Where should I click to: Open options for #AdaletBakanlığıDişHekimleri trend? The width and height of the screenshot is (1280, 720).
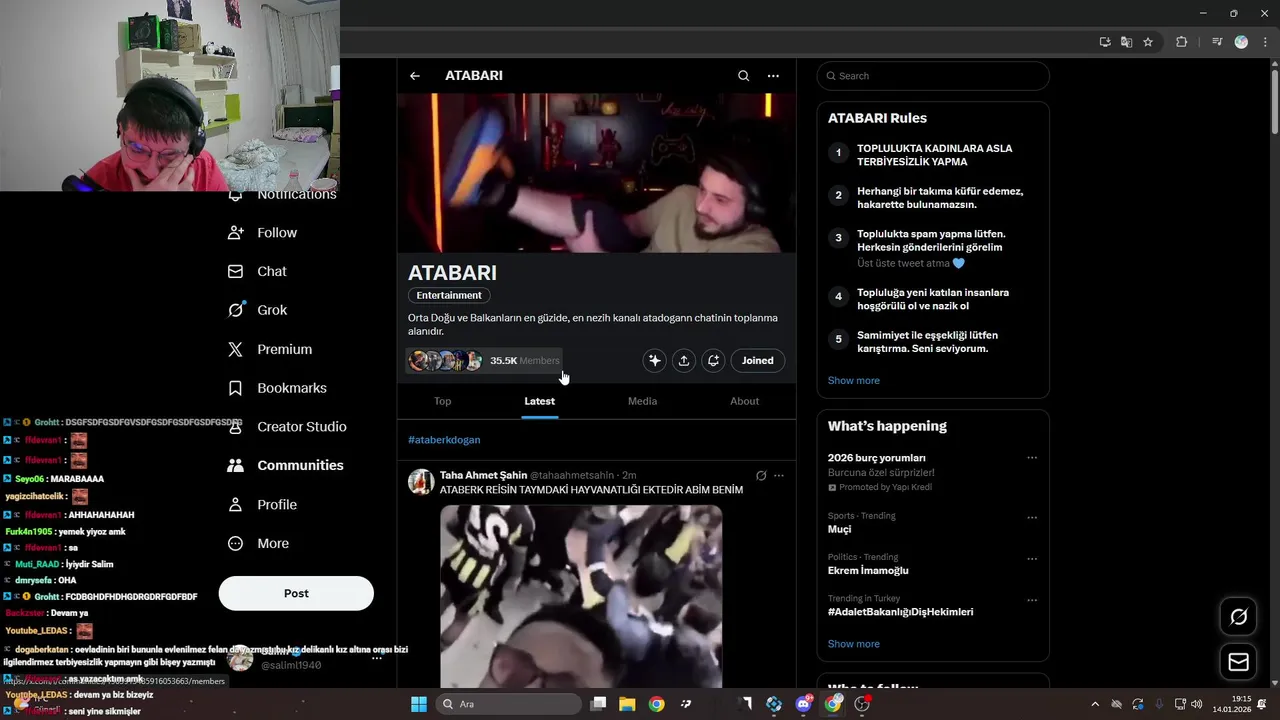tap(1032, 600)
